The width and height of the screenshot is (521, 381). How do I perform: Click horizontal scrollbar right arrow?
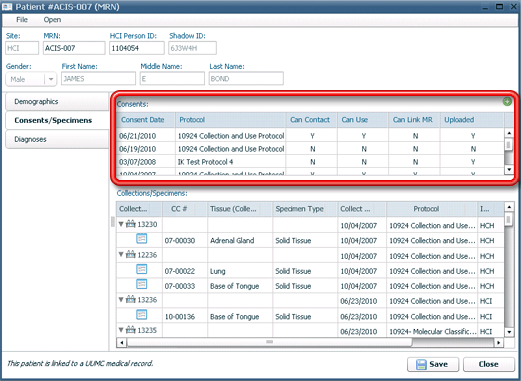[x=499, y=342]
